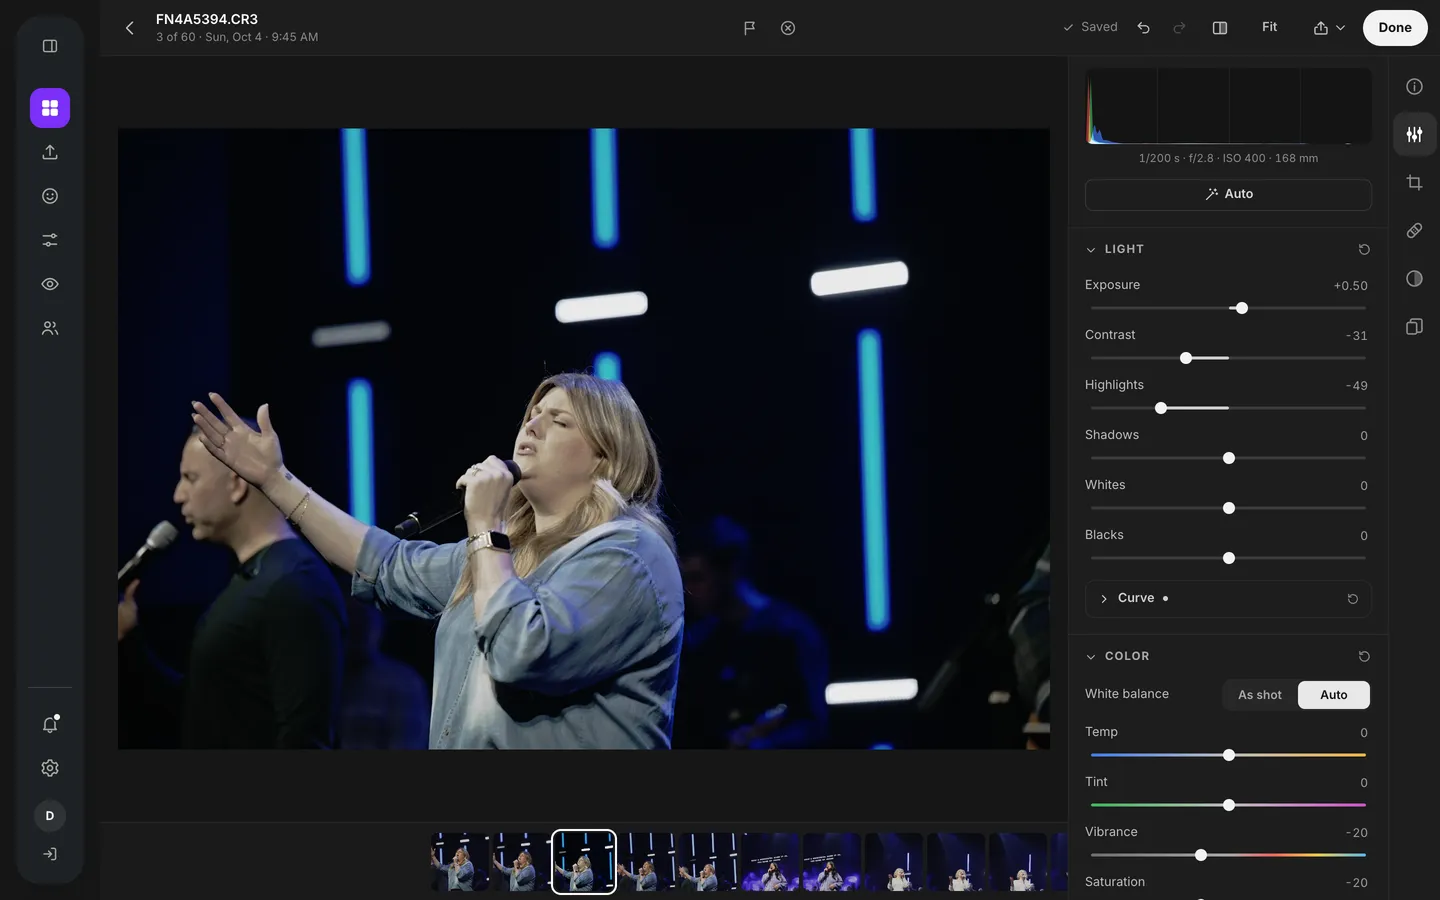Flag this photo
1440x900 pixels.
[749, 28]
